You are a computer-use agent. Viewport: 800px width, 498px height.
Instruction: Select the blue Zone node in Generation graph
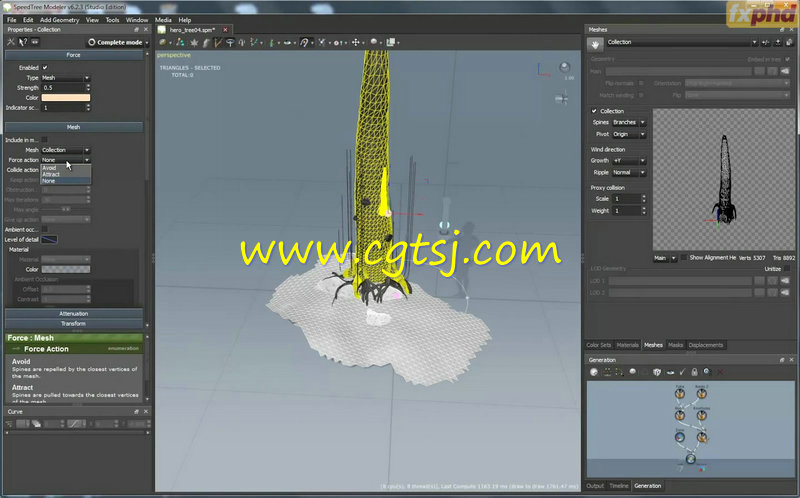tap(680, 437)
